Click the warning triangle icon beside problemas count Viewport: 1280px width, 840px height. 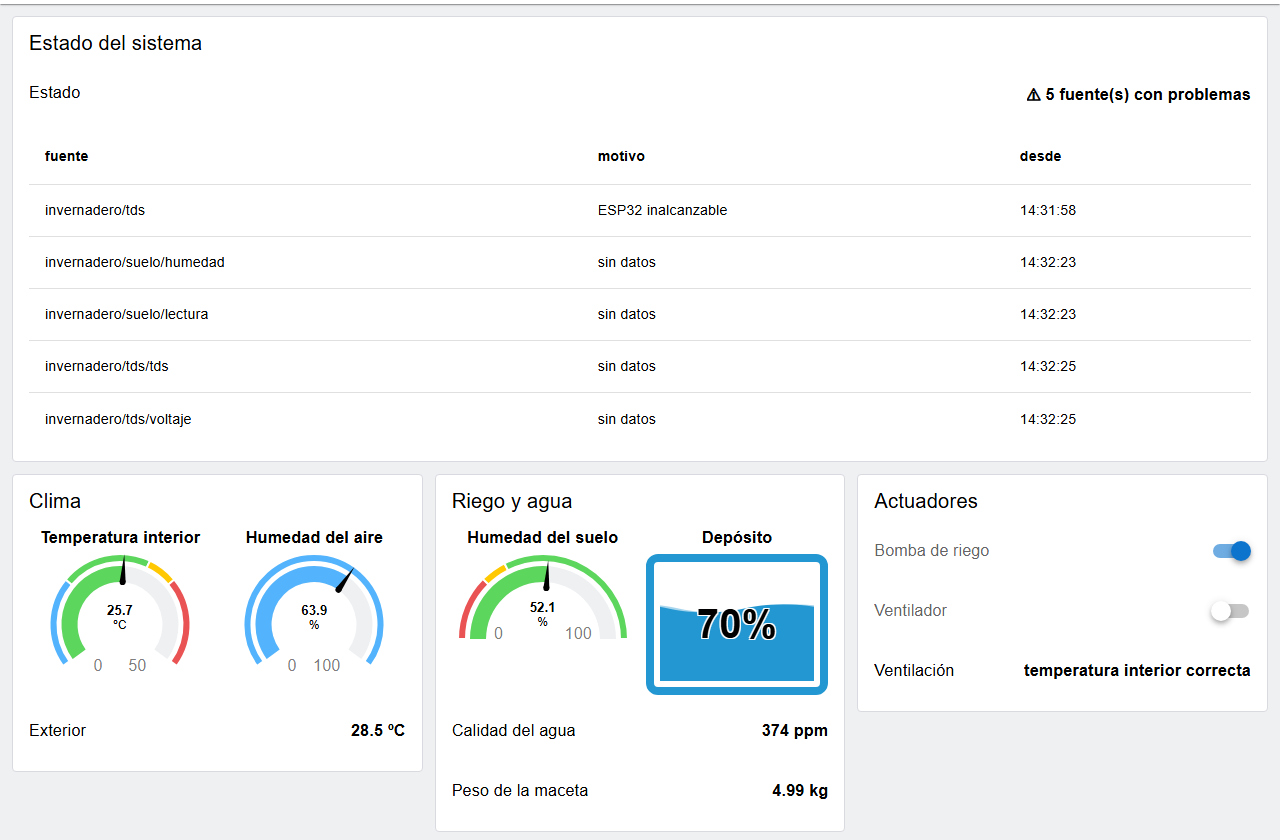pyautogui.click(x=1033, y=95)
